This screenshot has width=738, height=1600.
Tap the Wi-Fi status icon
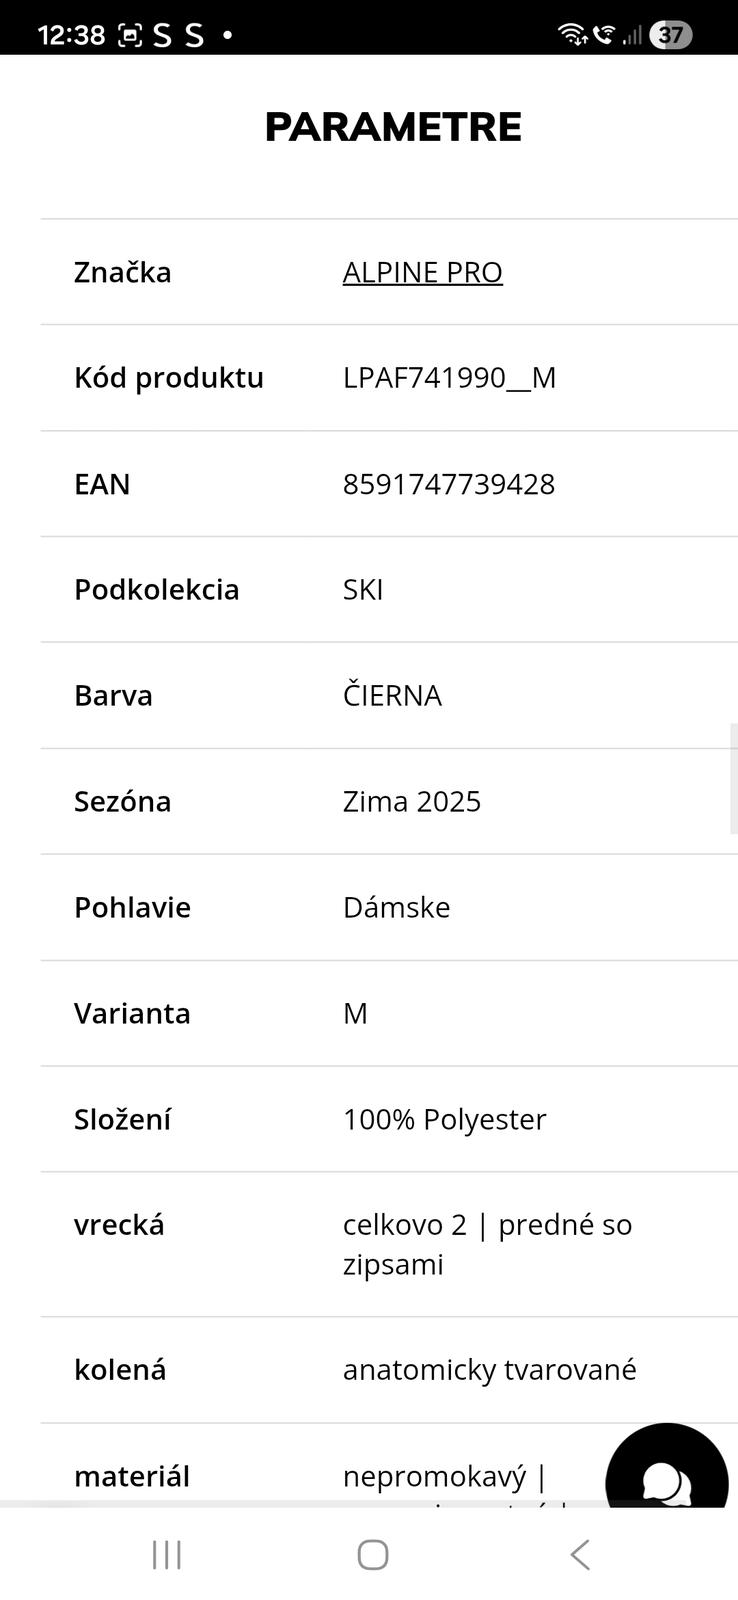(x=572, y=34)
